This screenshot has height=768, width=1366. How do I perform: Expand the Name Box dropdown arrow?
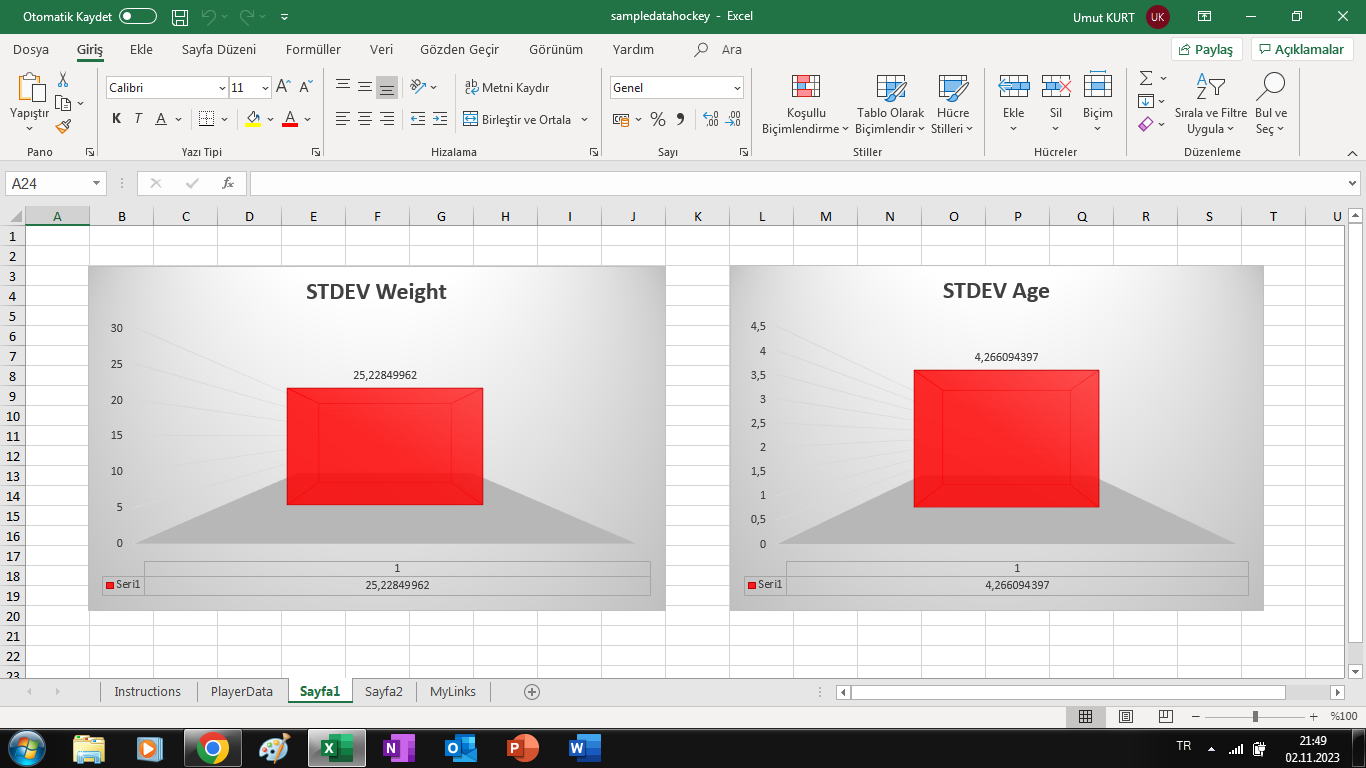[97, 184]
